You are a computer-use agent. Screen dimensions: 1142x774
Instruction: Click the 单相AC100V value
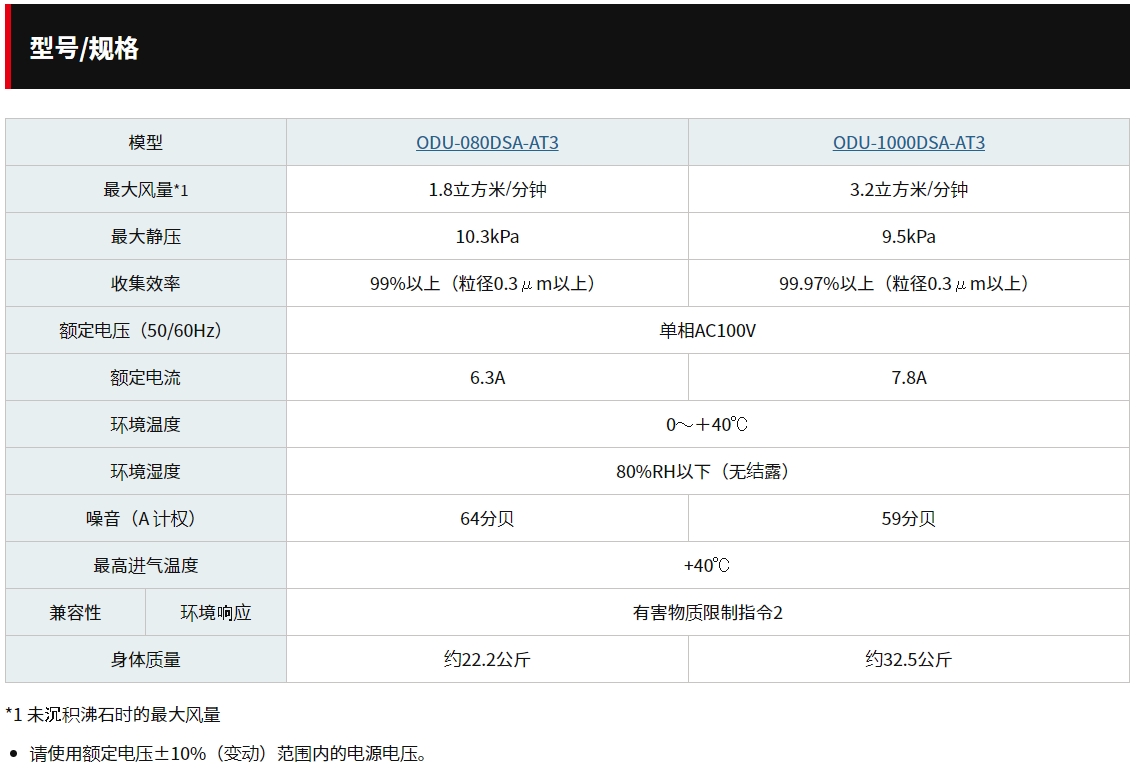(707, 331)
